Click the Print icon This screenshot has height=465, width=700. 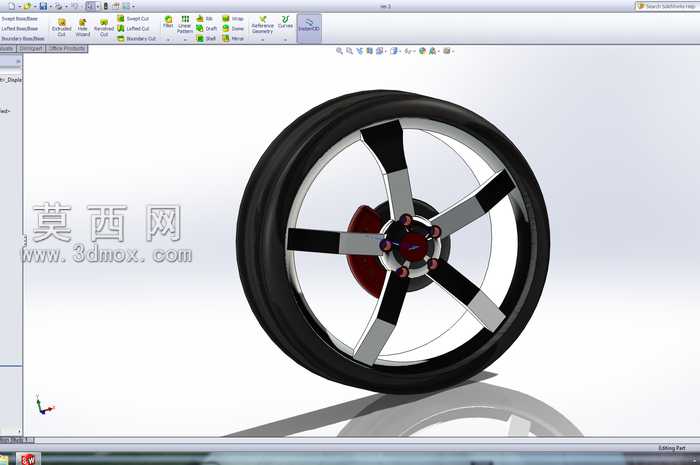58,6
